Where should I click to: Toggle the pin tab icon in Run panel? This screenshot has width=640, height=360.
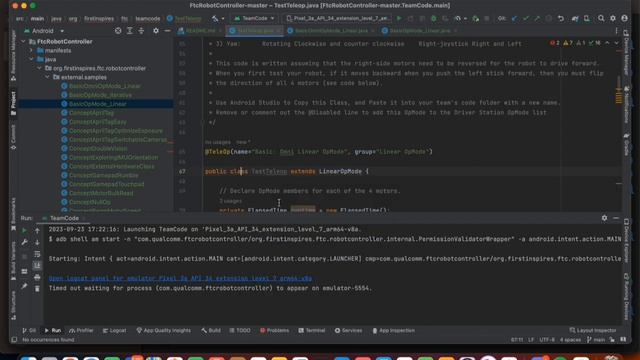coord(24,287)
